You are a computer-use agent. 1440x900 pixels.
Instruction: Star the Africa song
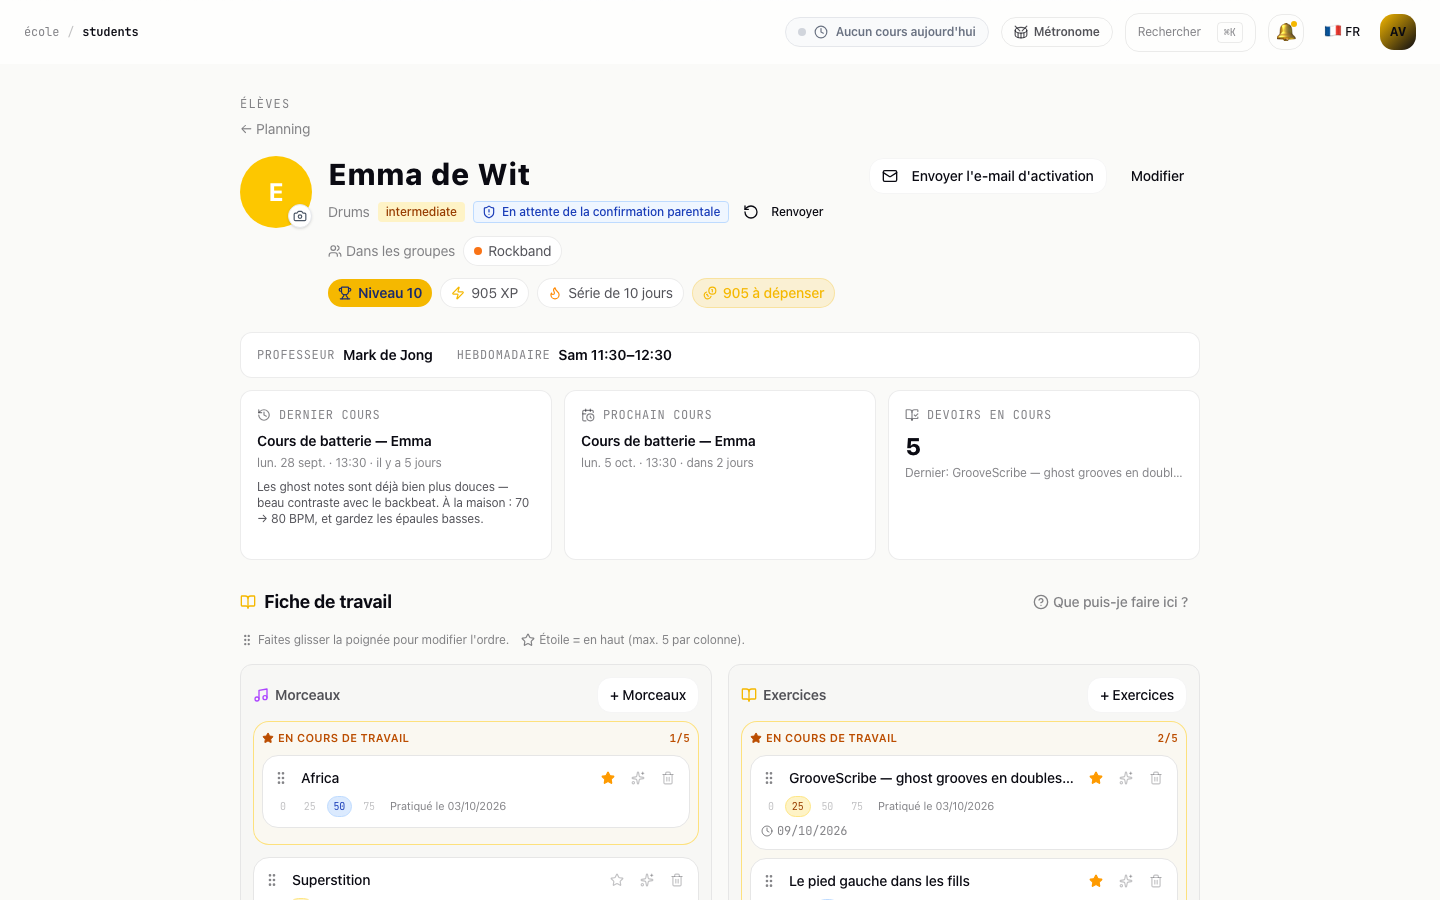point(608,778)
